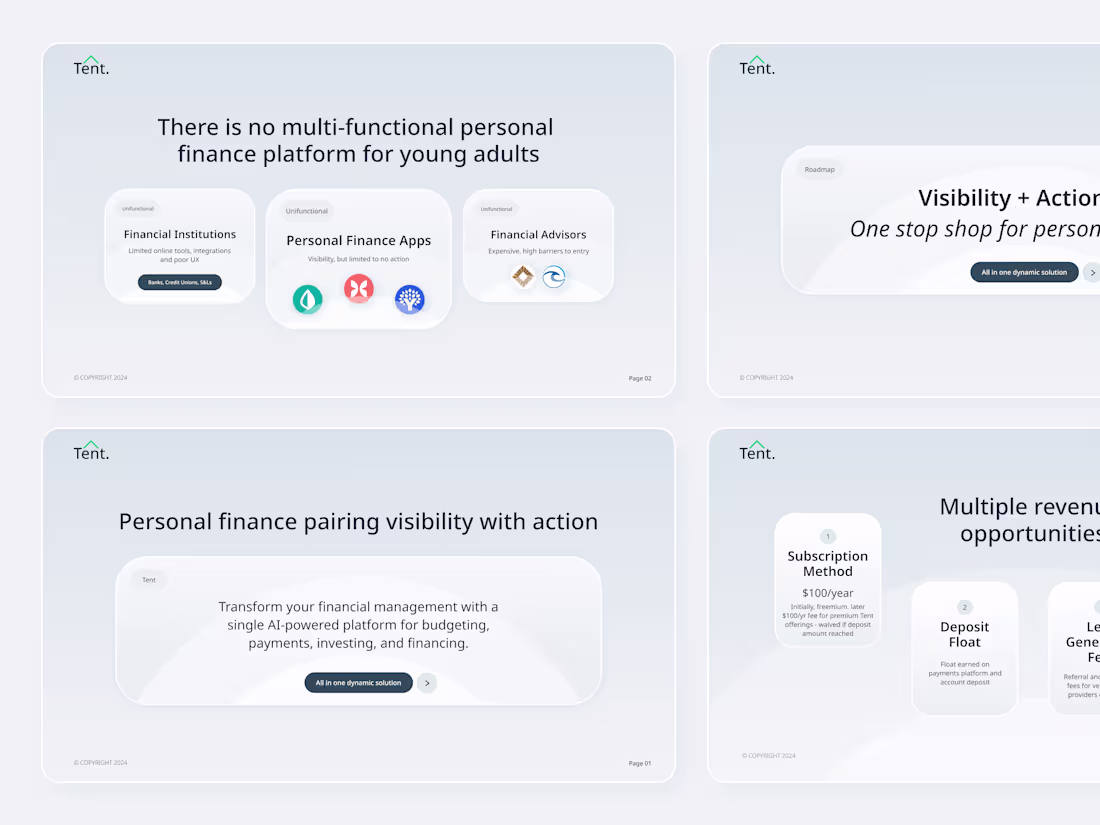The image size is (1100, 825).
Task: Select the Unifunctional tag above Personal Finance Apps
Action: (307, 211)
